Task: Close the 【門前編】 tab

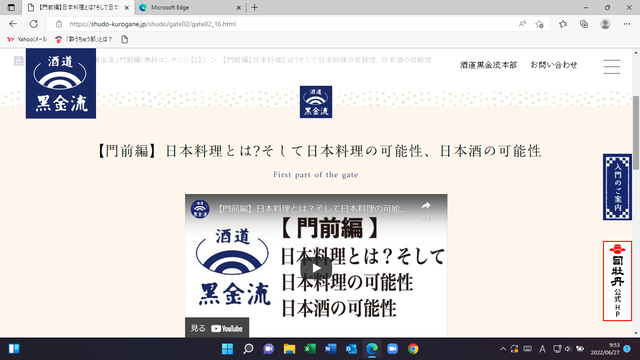Action: (x=127, y=7)
